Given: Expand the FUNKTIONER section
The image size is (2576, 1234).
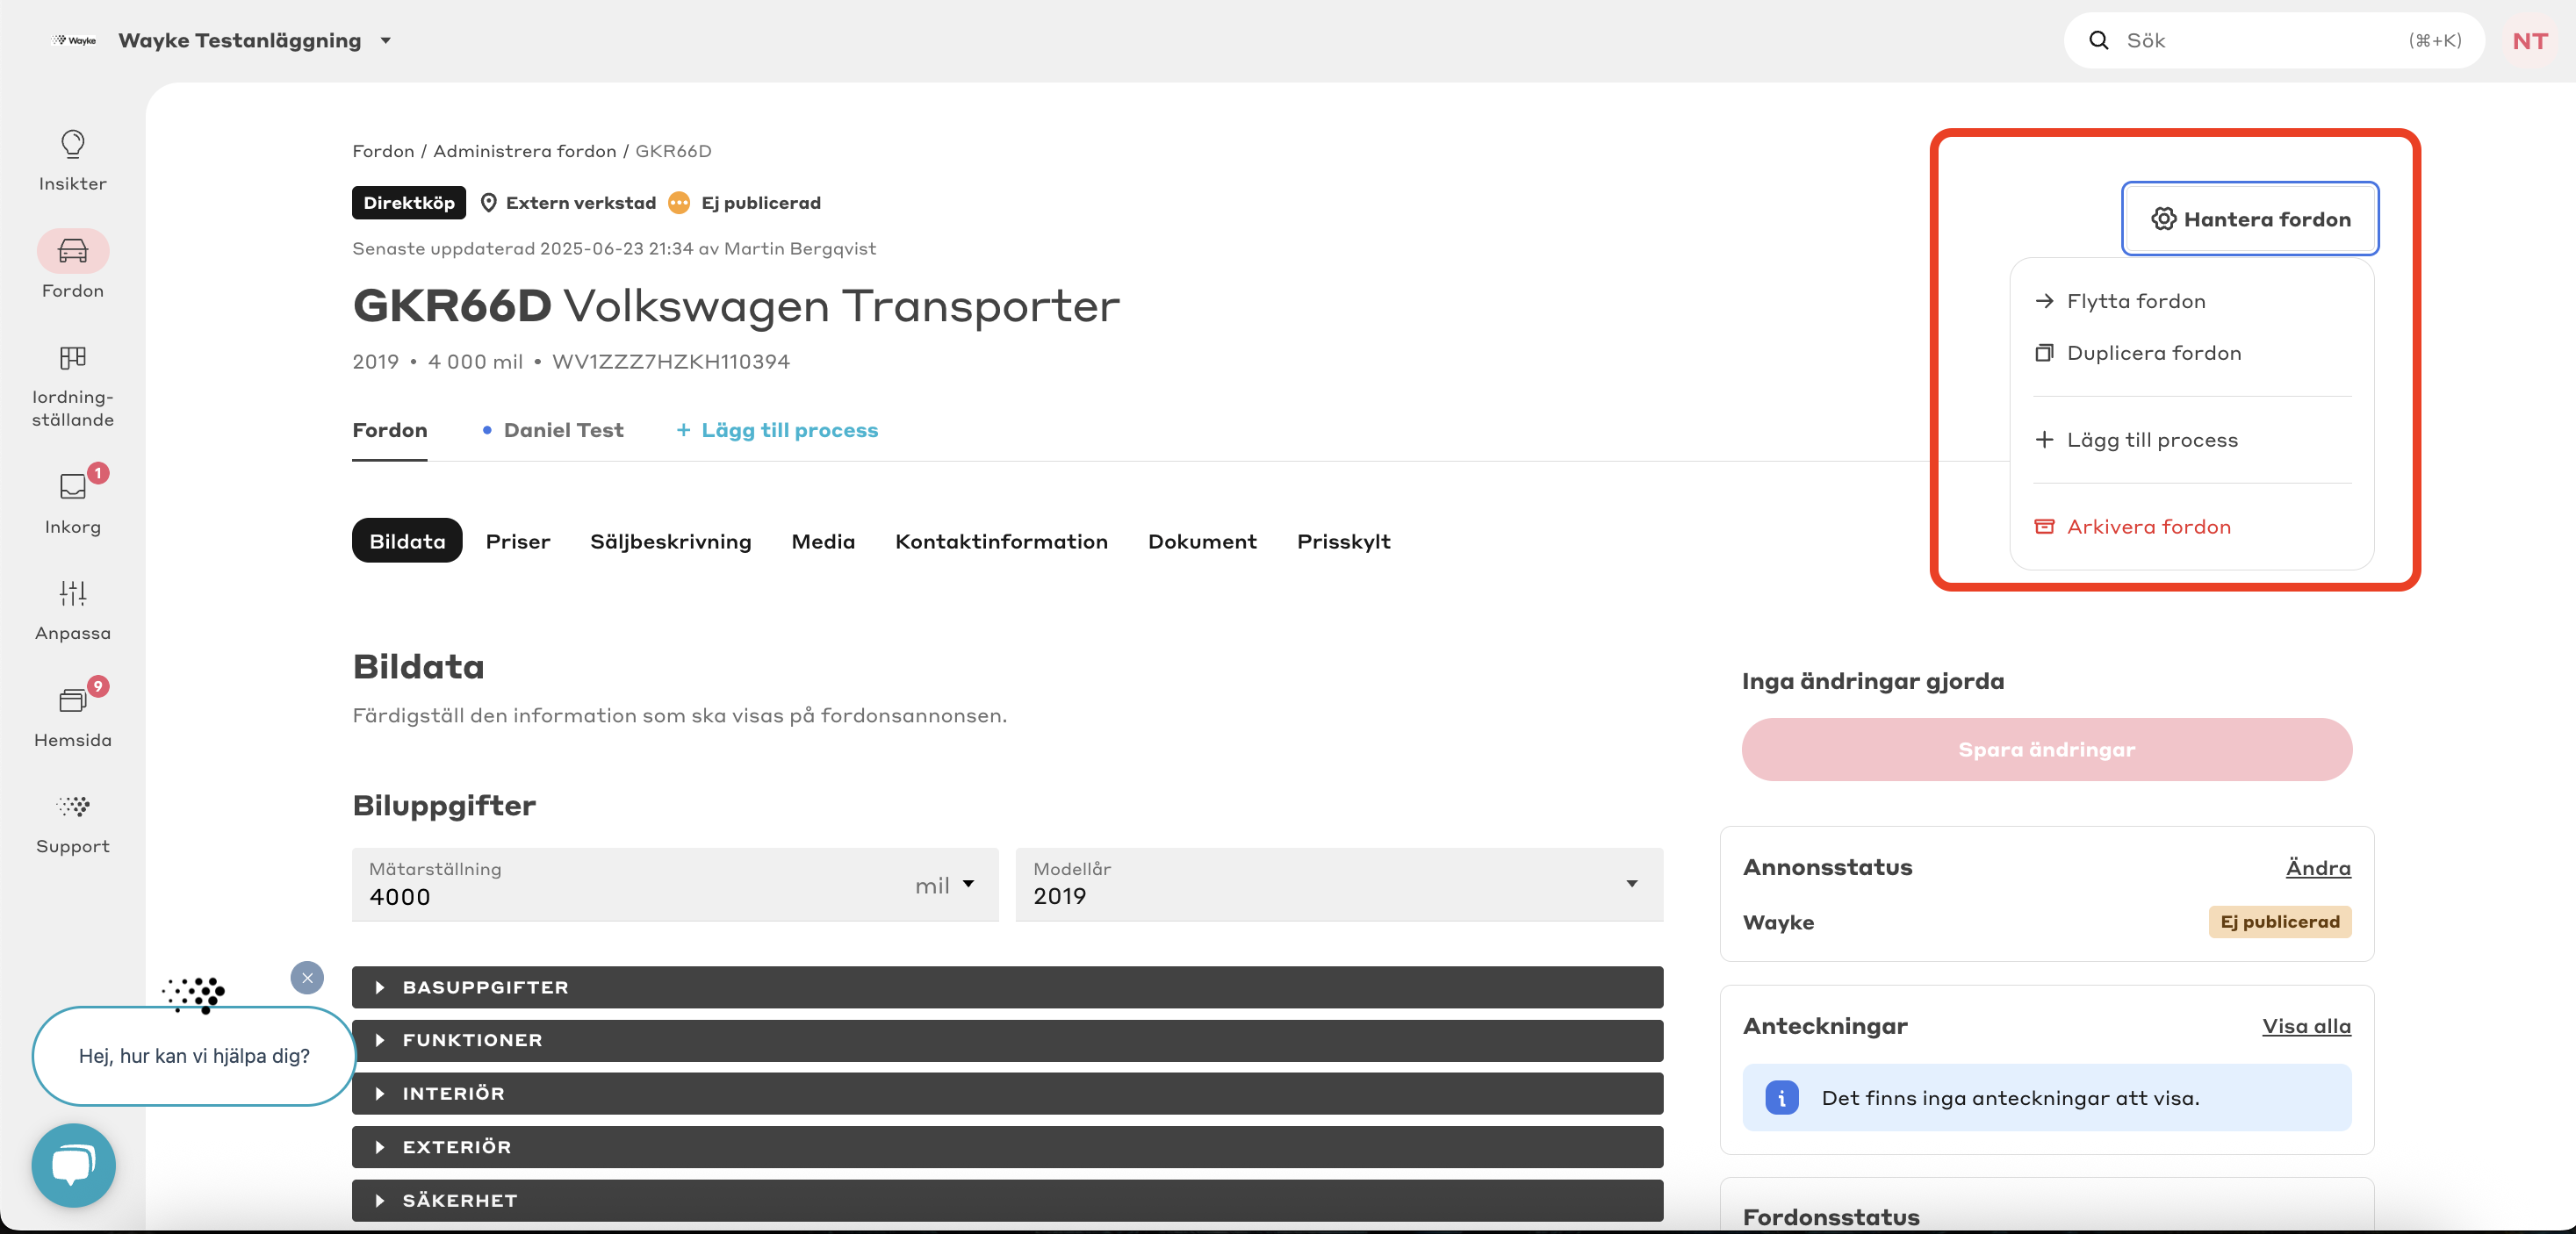Looking at the screenshot, I should (x=1007, y=1040).
